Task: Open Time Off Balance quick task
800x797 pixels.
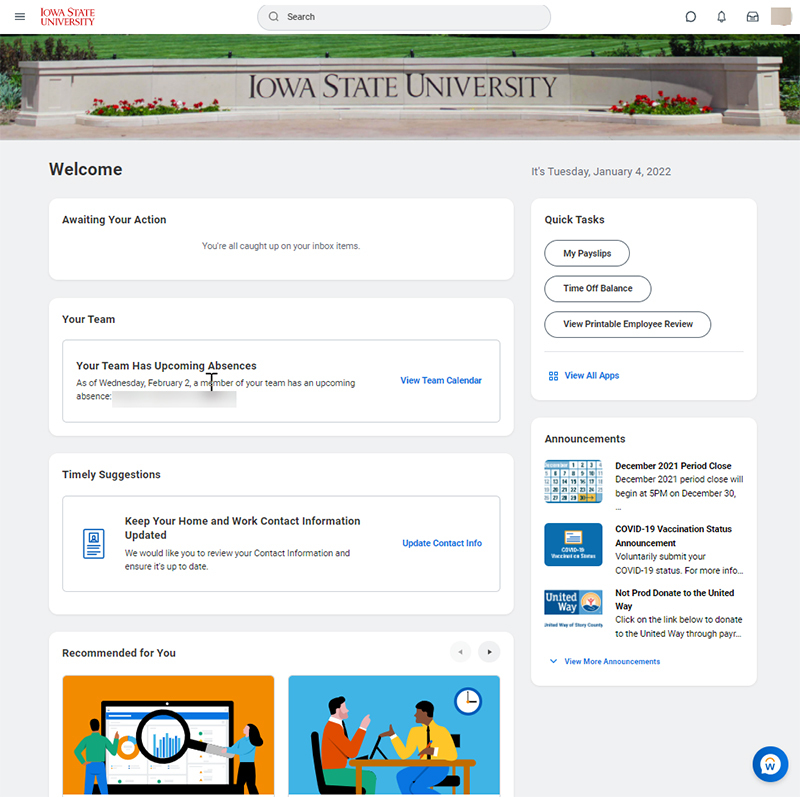Action: pyautogui.click(x=597, y=289)
